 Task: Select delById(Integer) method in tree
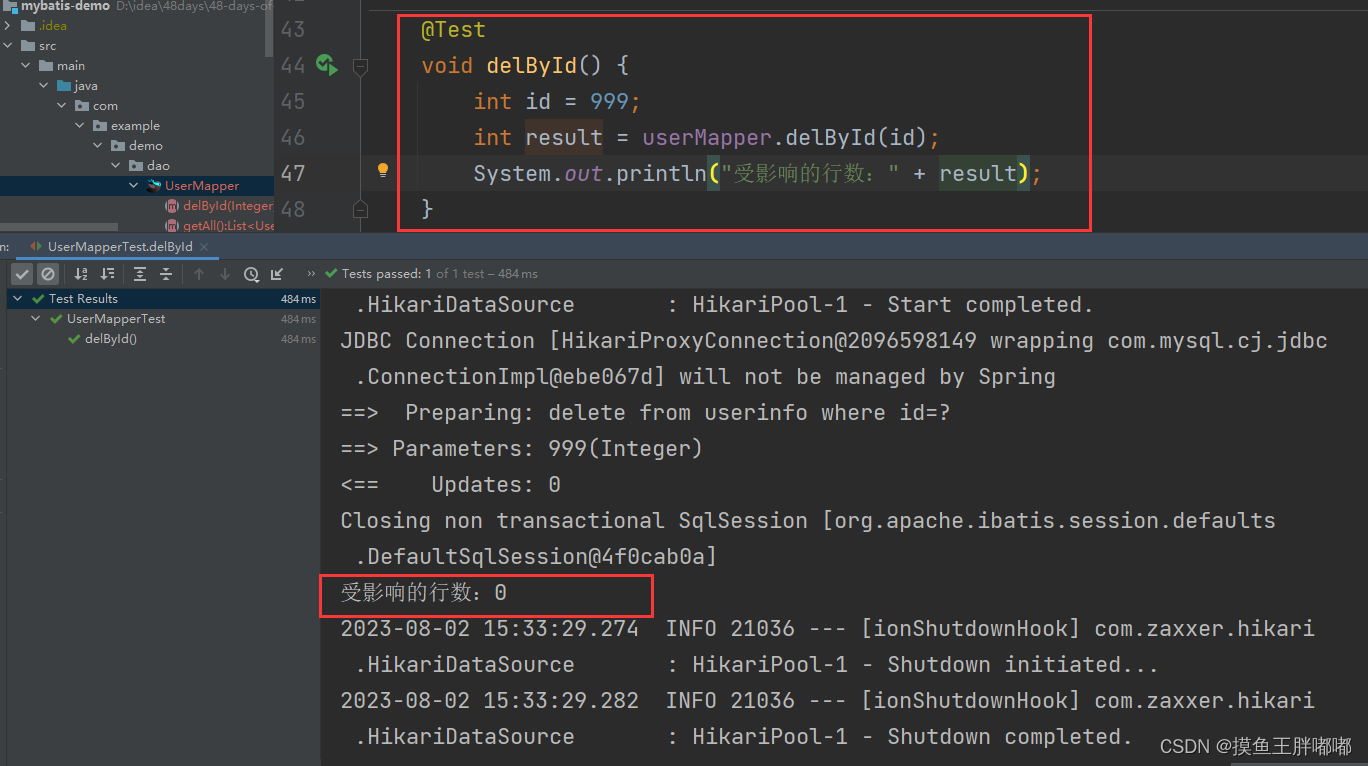[227, 206]
